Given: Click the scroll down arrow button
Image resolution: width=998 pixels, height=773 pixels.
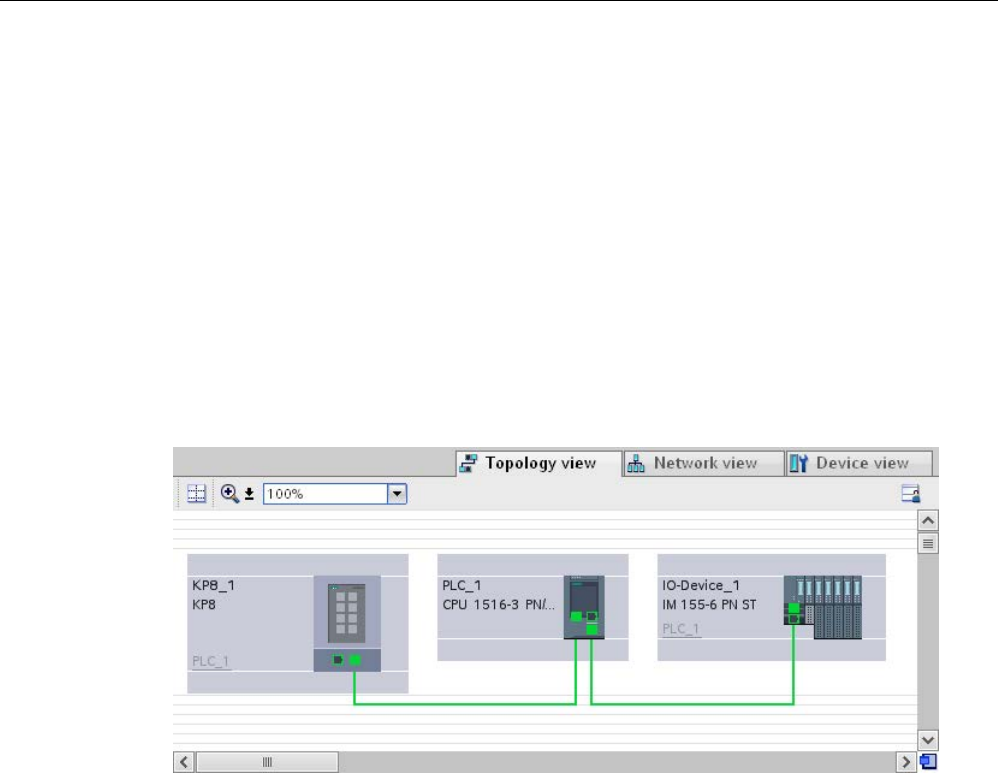Looking at the screenshot, I should tap(928, 740).
